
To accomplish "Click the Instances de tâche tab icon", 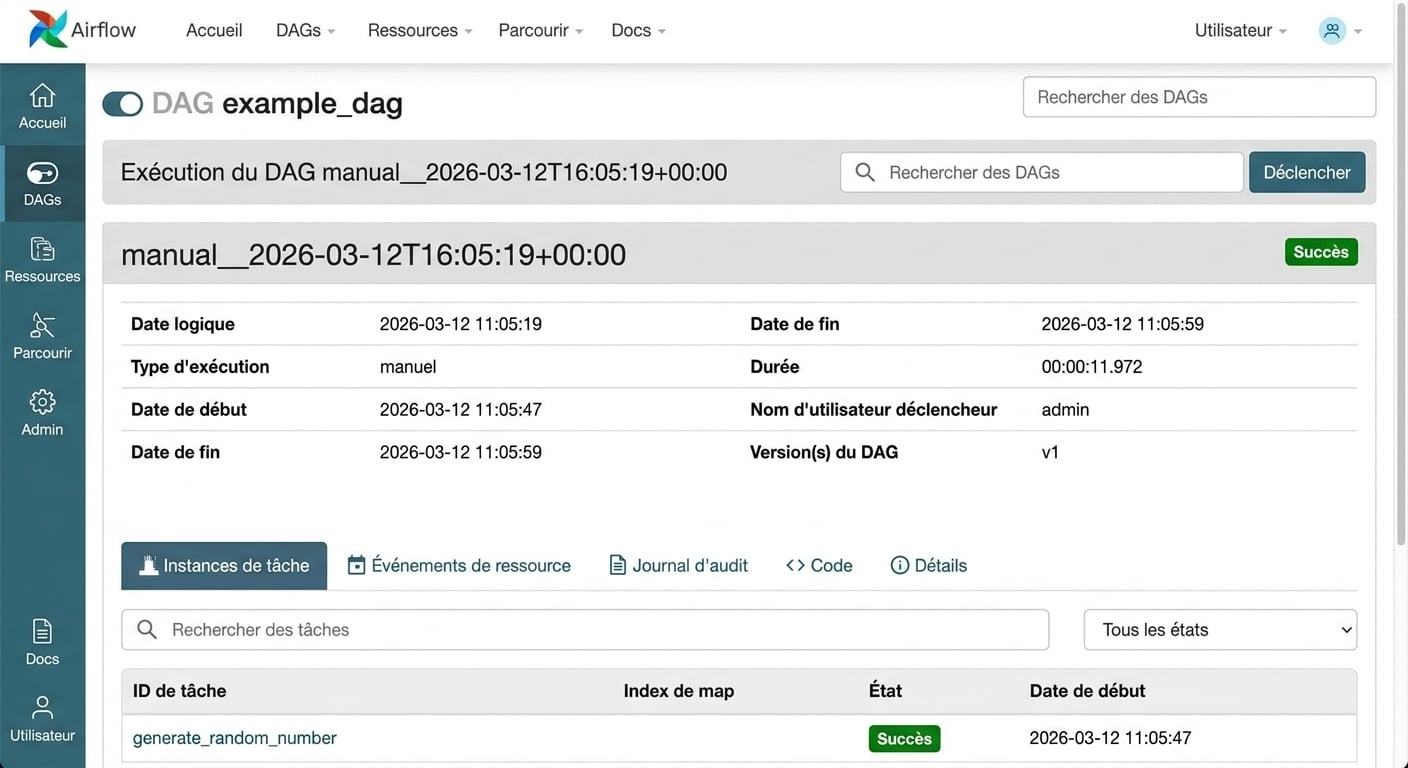I will click(149, 565).
